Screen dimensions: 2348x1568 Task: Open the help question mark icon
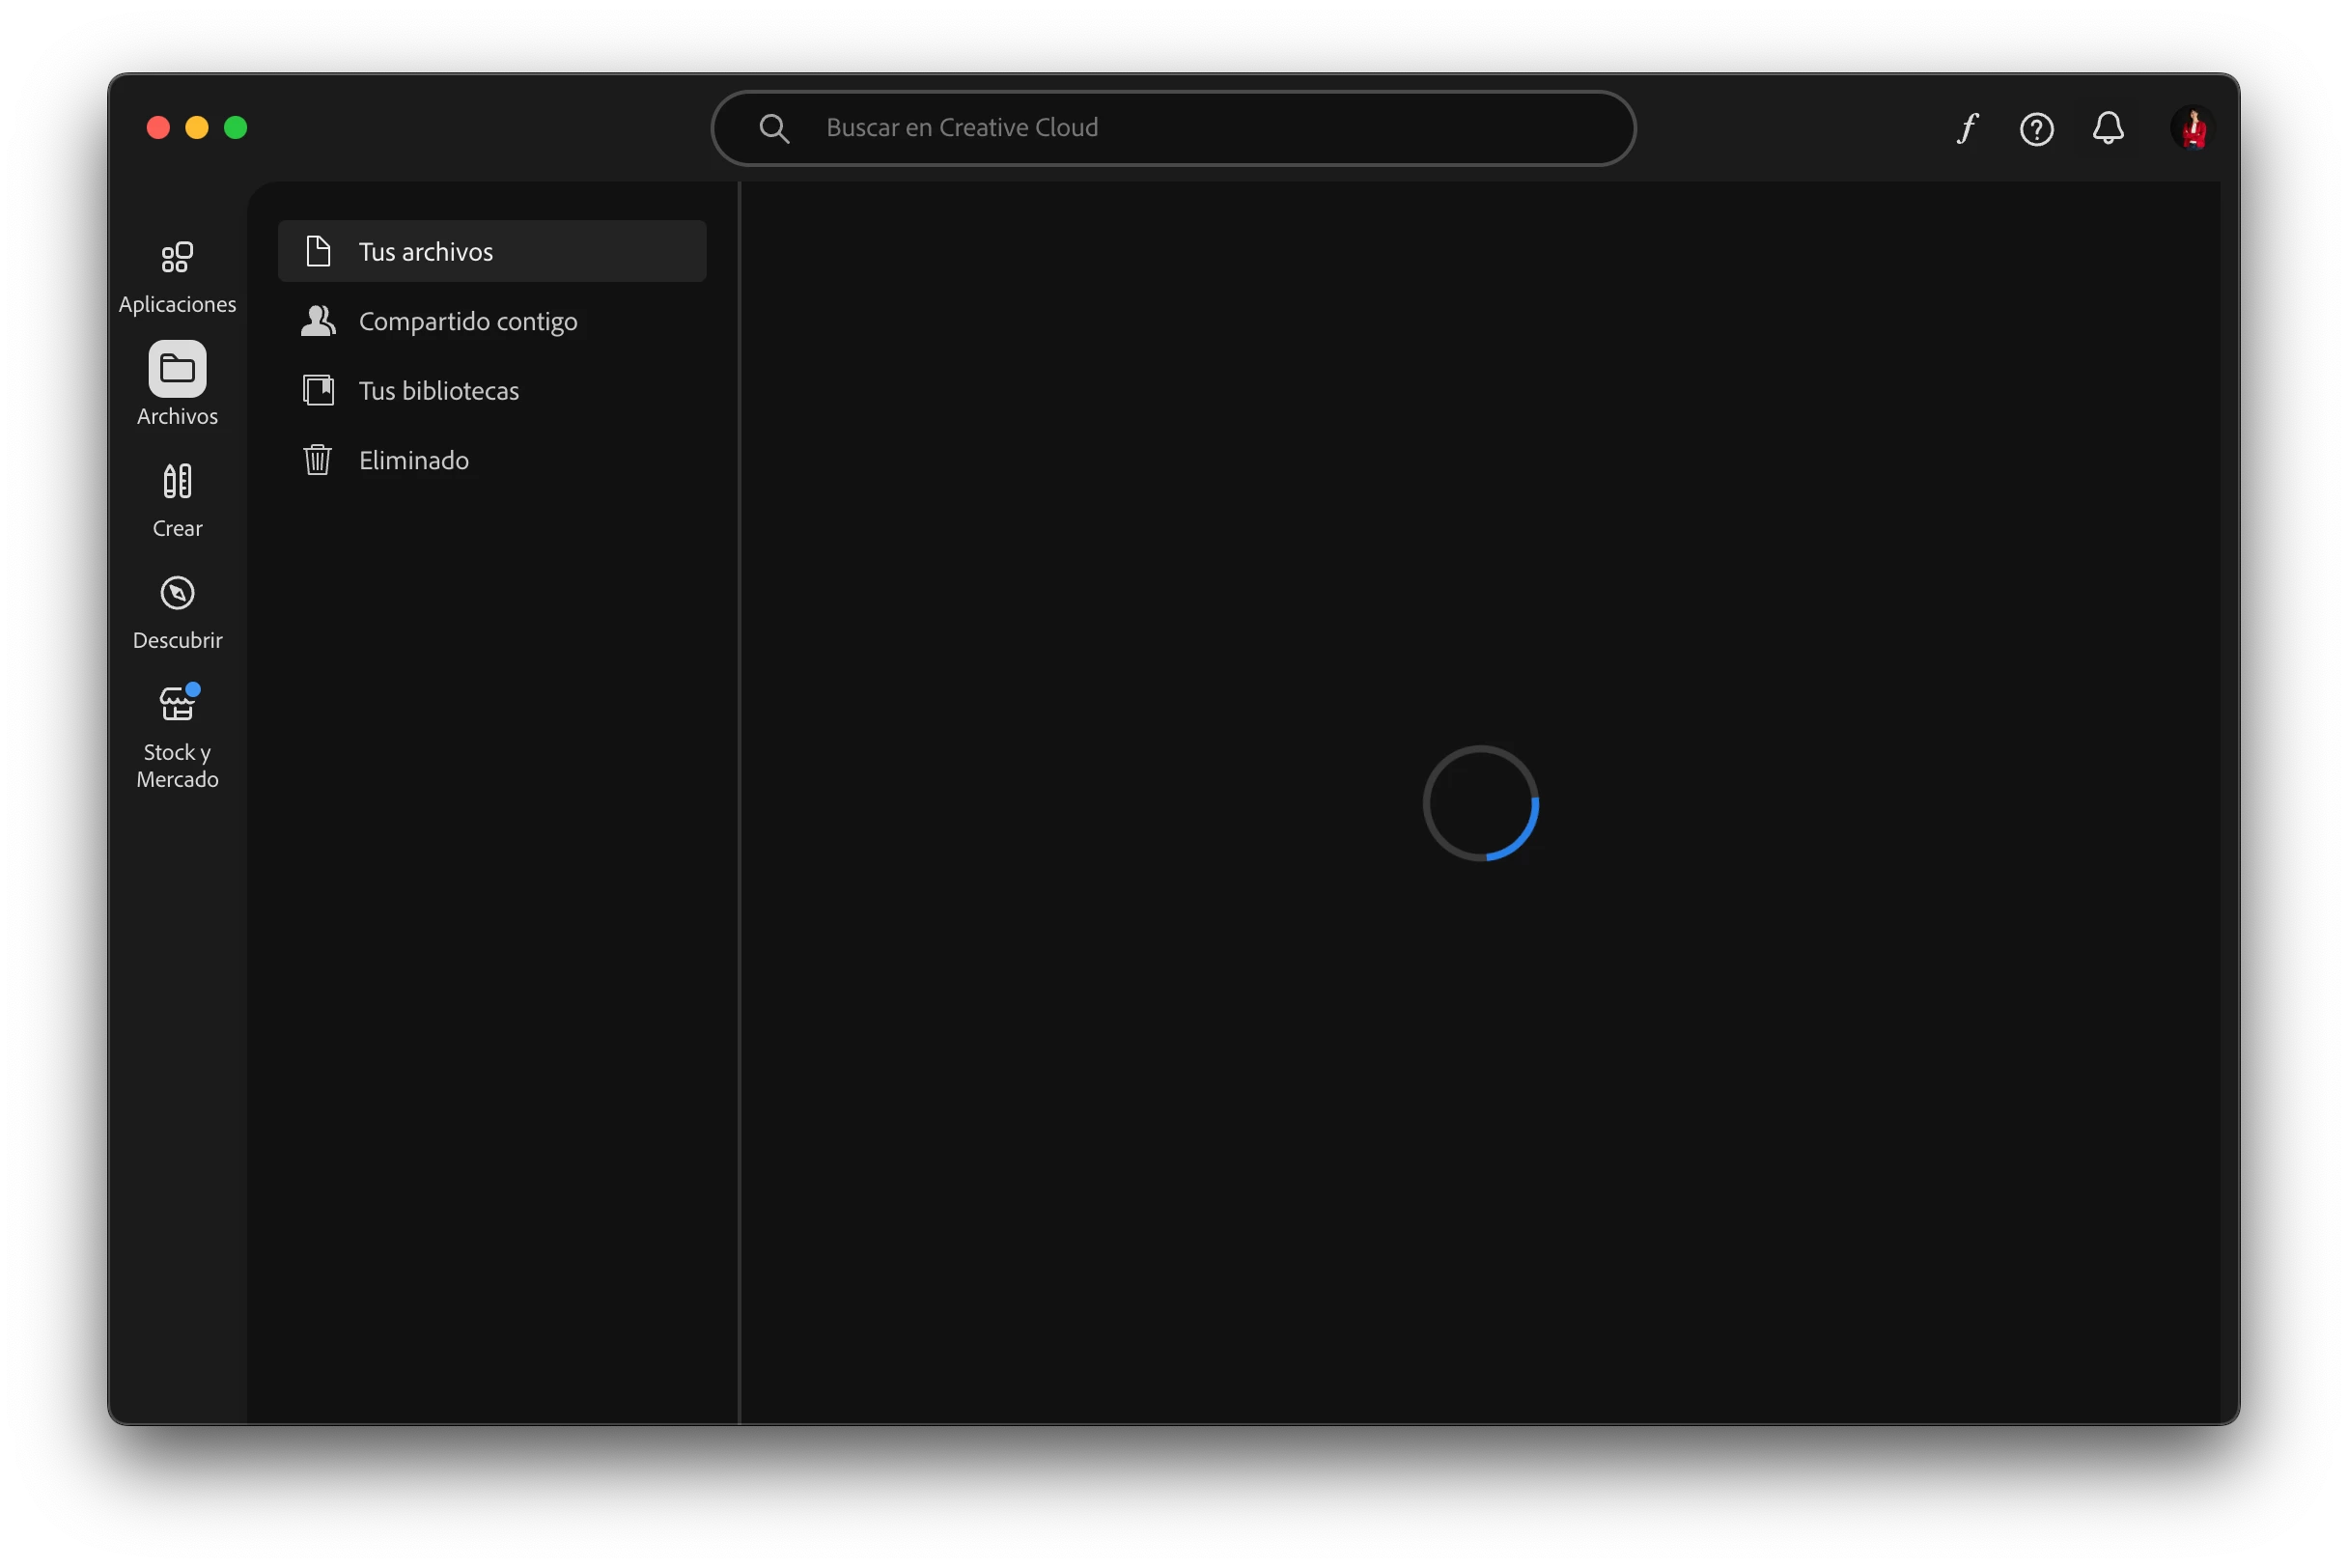[x=2036, y=129]
